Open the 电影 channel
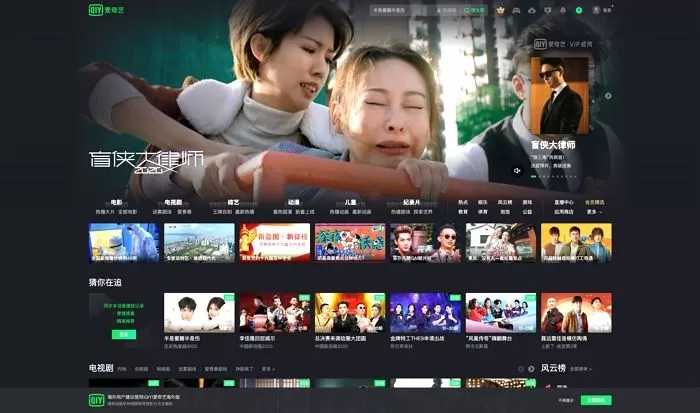 click(117, 202)
